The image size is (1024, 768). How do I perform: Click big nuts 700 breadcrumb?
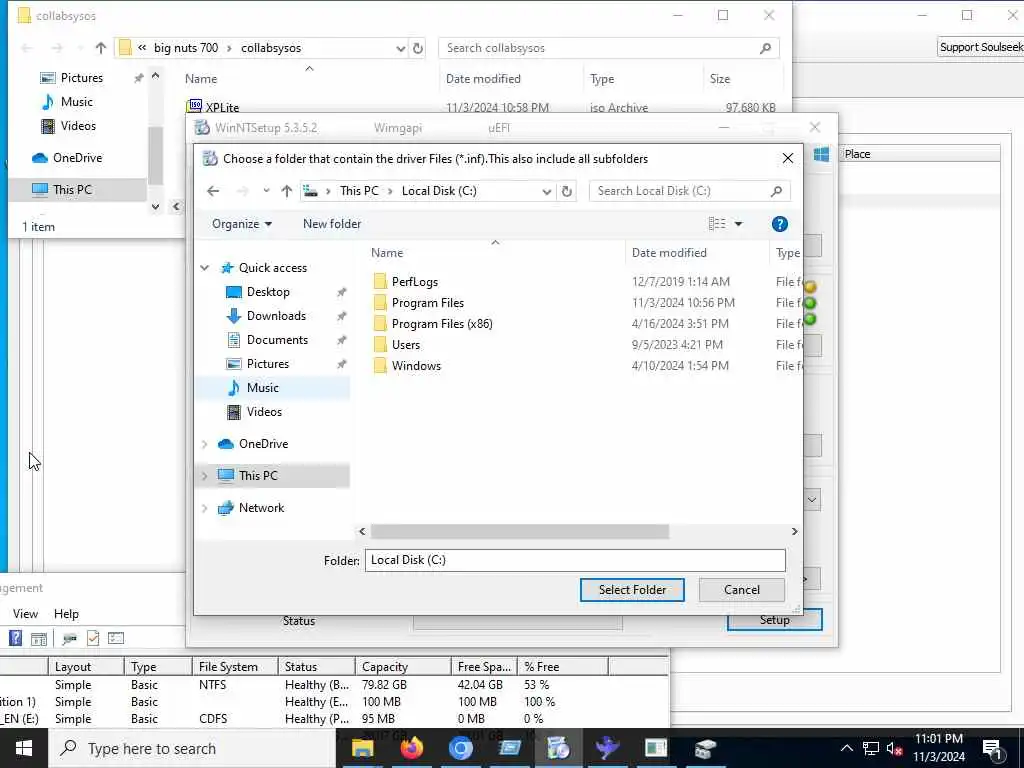point(185,48)
